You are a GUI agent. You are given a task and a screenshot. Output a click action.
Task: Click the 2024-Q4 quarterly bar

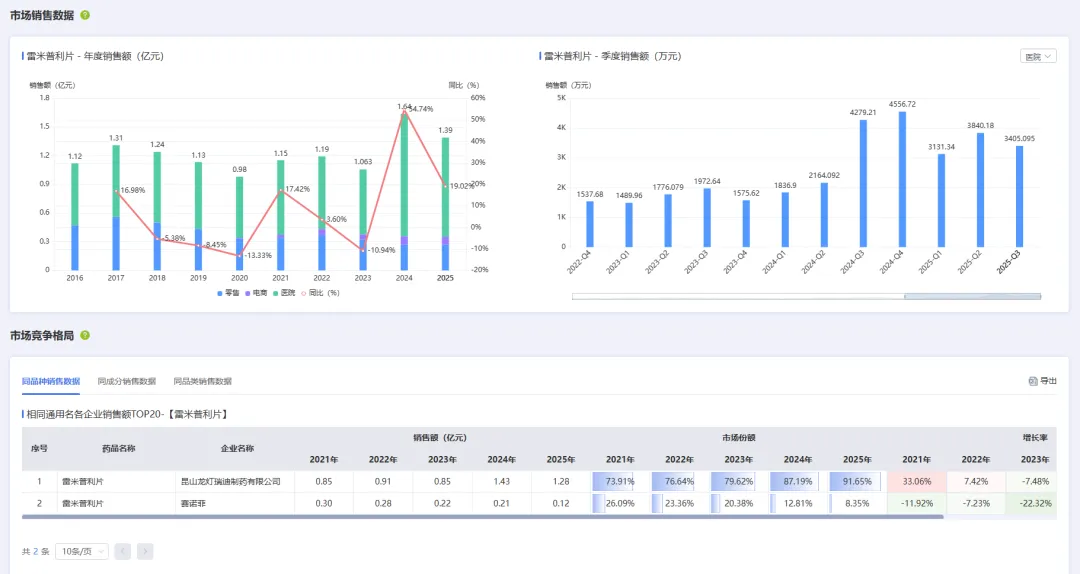pos(902,179)
